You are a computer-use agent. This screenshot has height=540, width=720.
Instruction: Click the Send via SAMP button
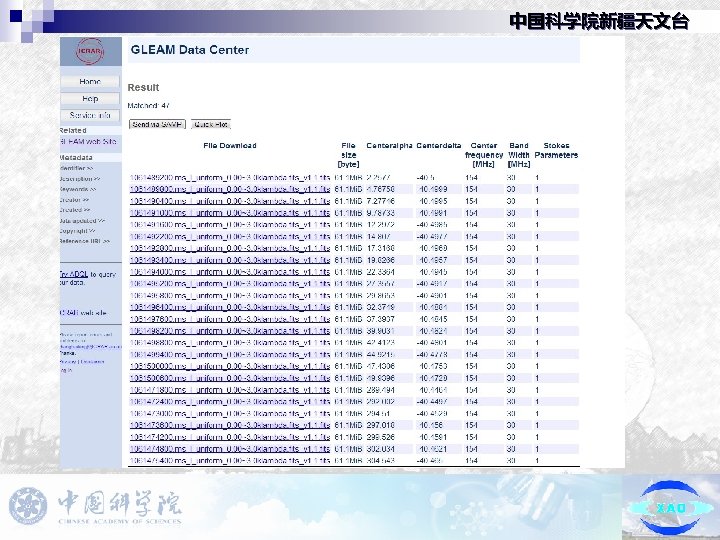(x=158, y=124)
